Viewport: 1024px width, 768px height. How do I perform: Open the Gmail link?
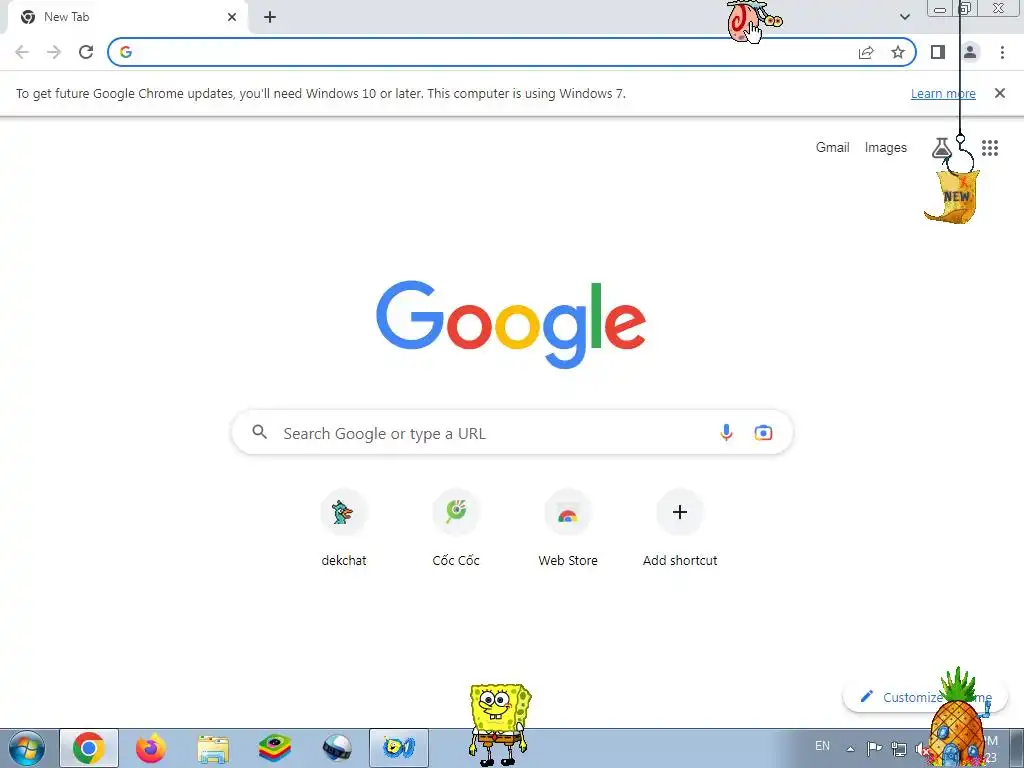pyautogui.click(x=833, y=148)
